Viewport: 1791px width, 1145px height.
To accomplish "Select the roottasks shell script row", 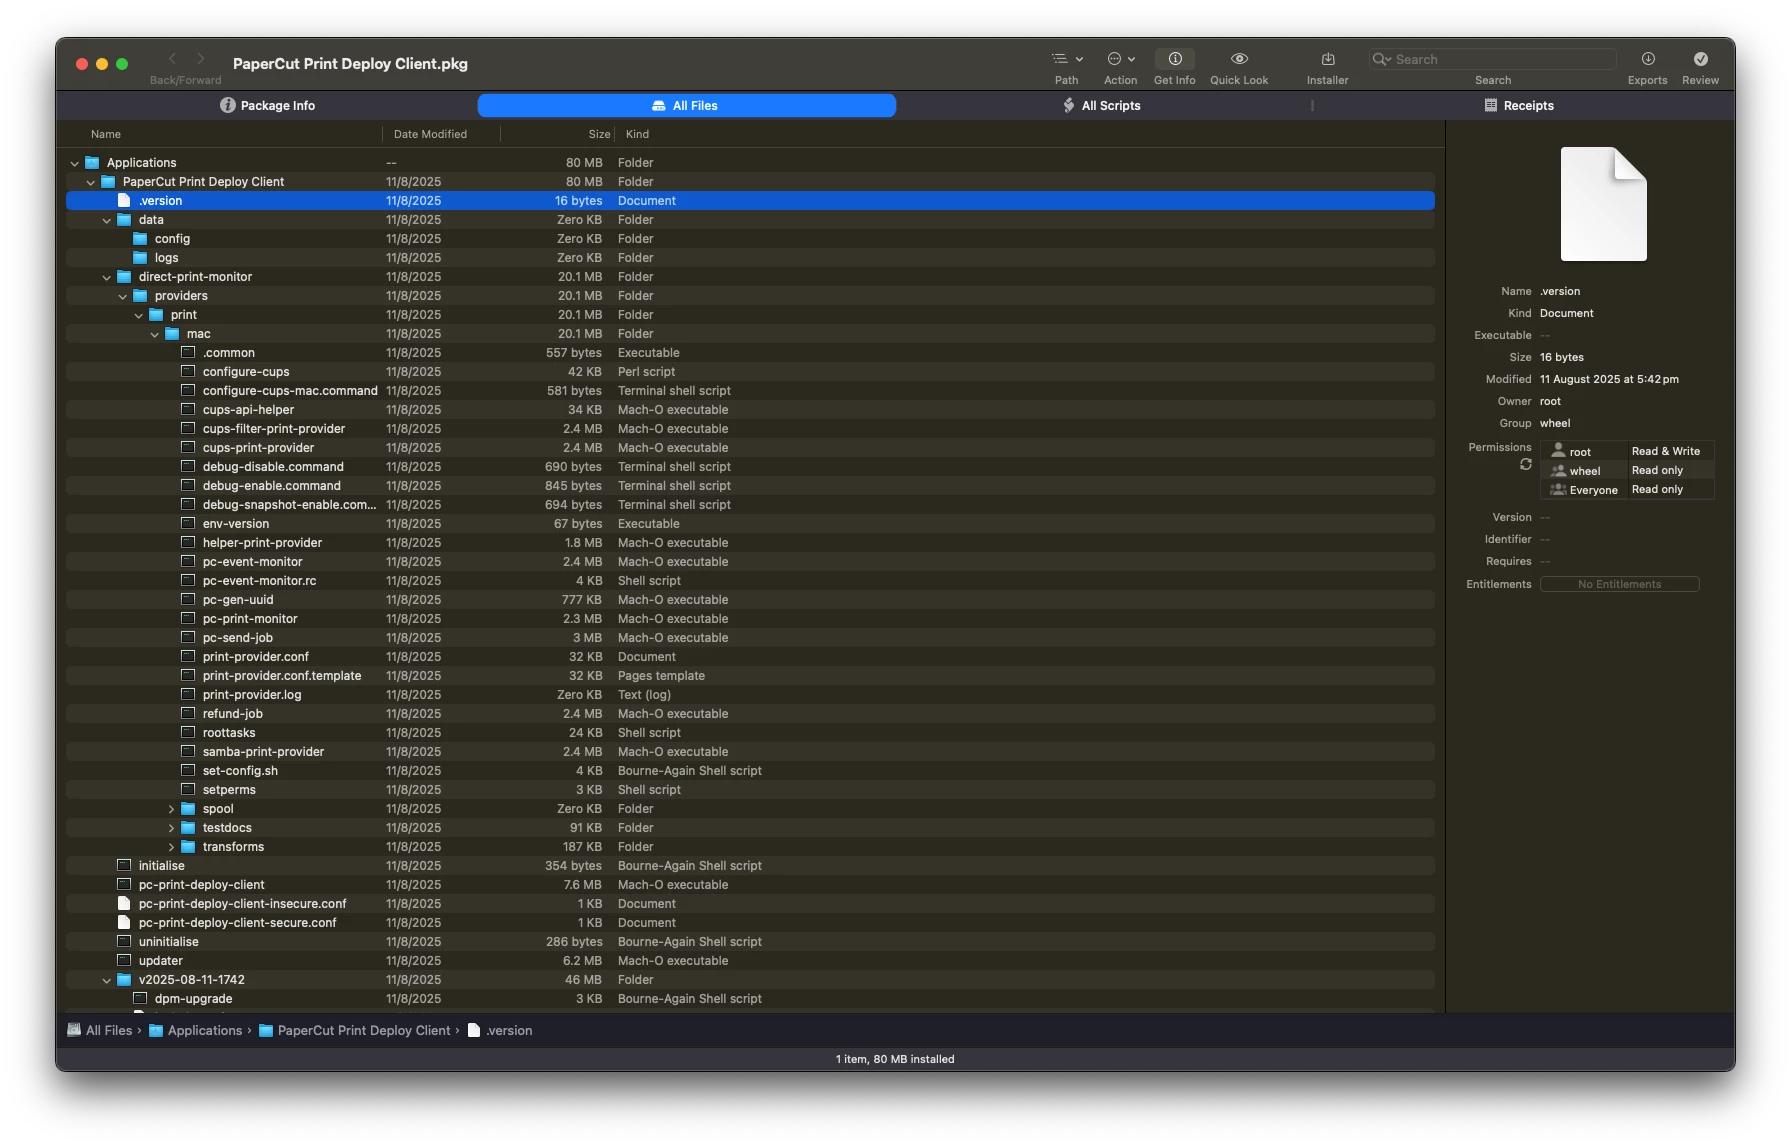I will (750, 732).
